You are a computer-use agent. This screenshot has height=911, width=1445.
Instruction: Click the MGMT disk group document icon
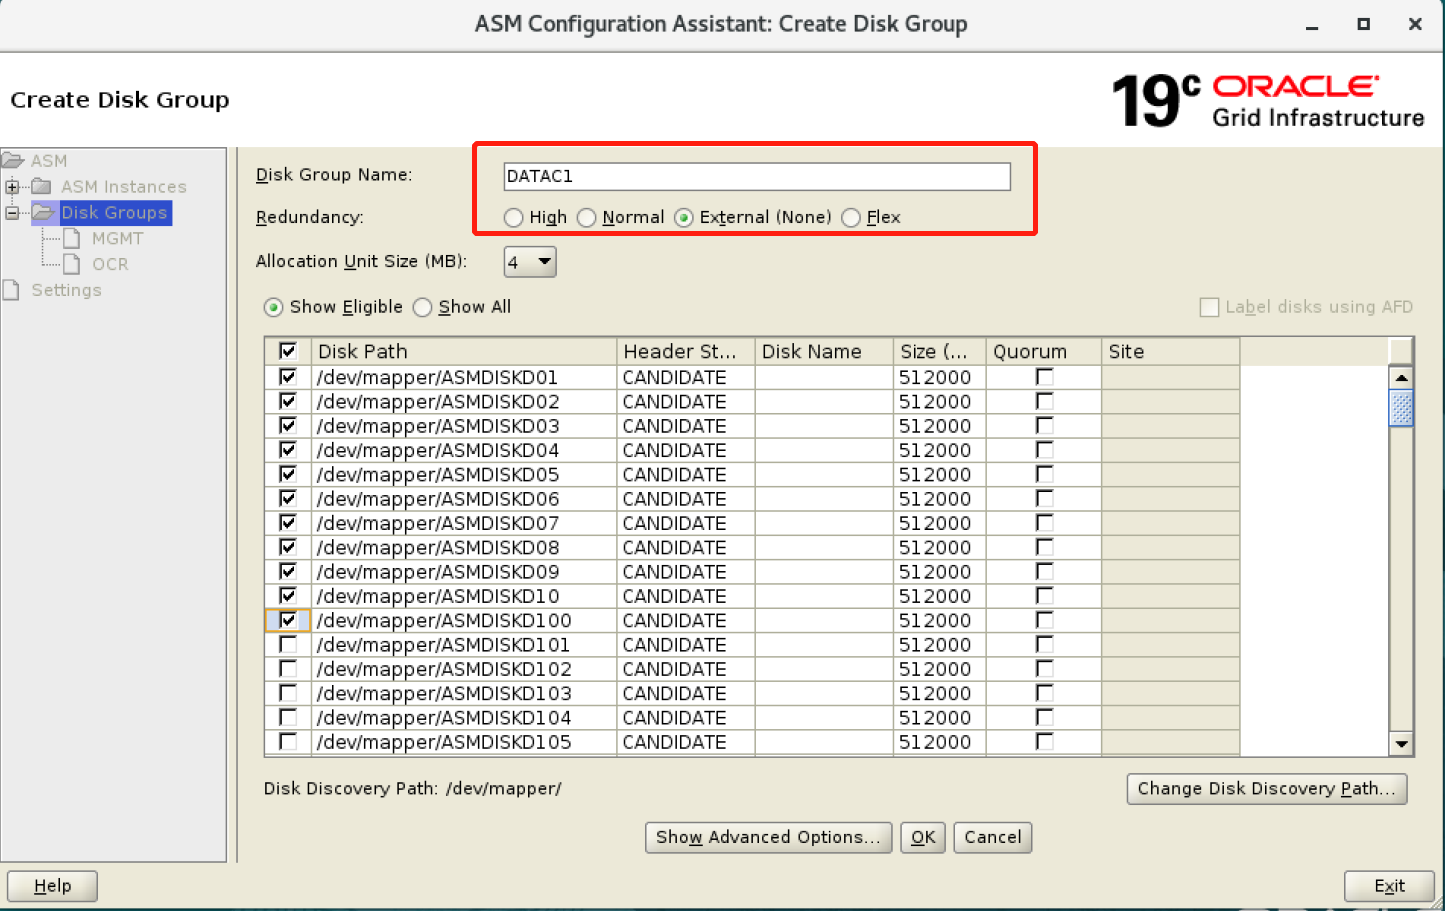click(72, 239)
